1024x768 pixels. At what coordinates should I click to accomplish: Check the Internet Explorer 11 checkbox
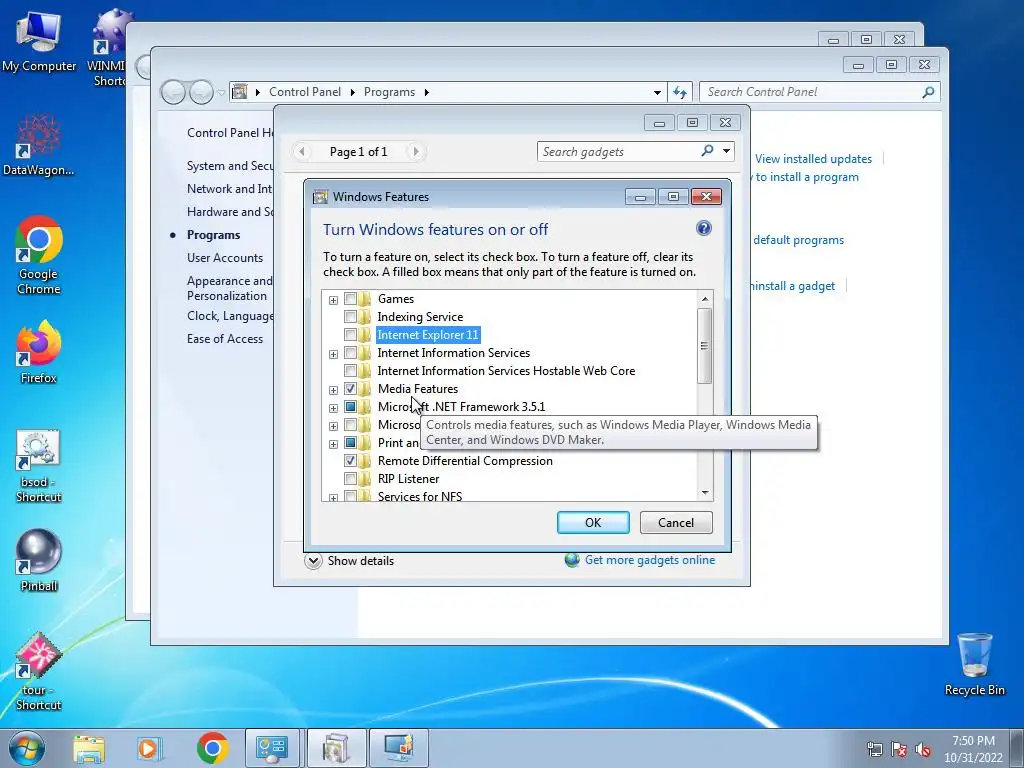(350, 335)
